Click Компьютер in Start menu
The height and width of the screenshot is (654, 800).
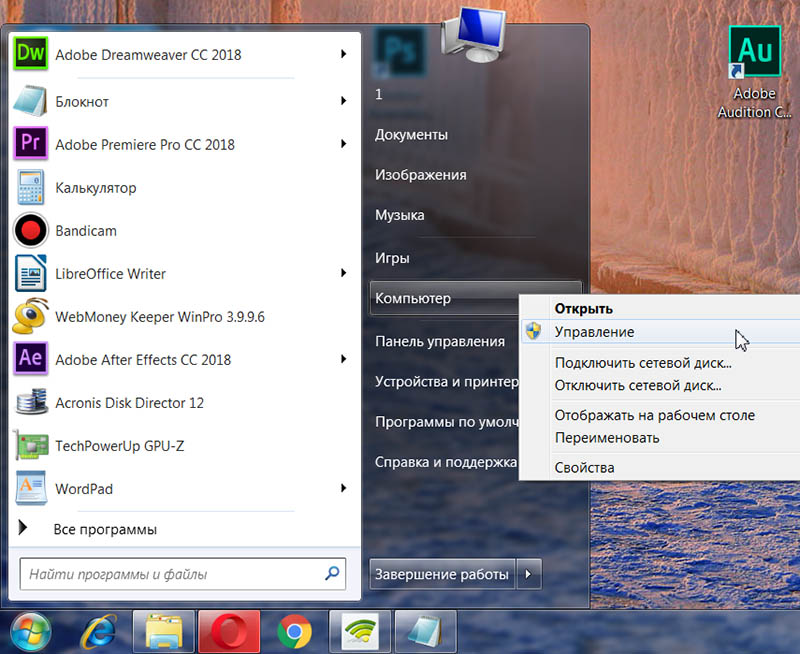point(444,298)
